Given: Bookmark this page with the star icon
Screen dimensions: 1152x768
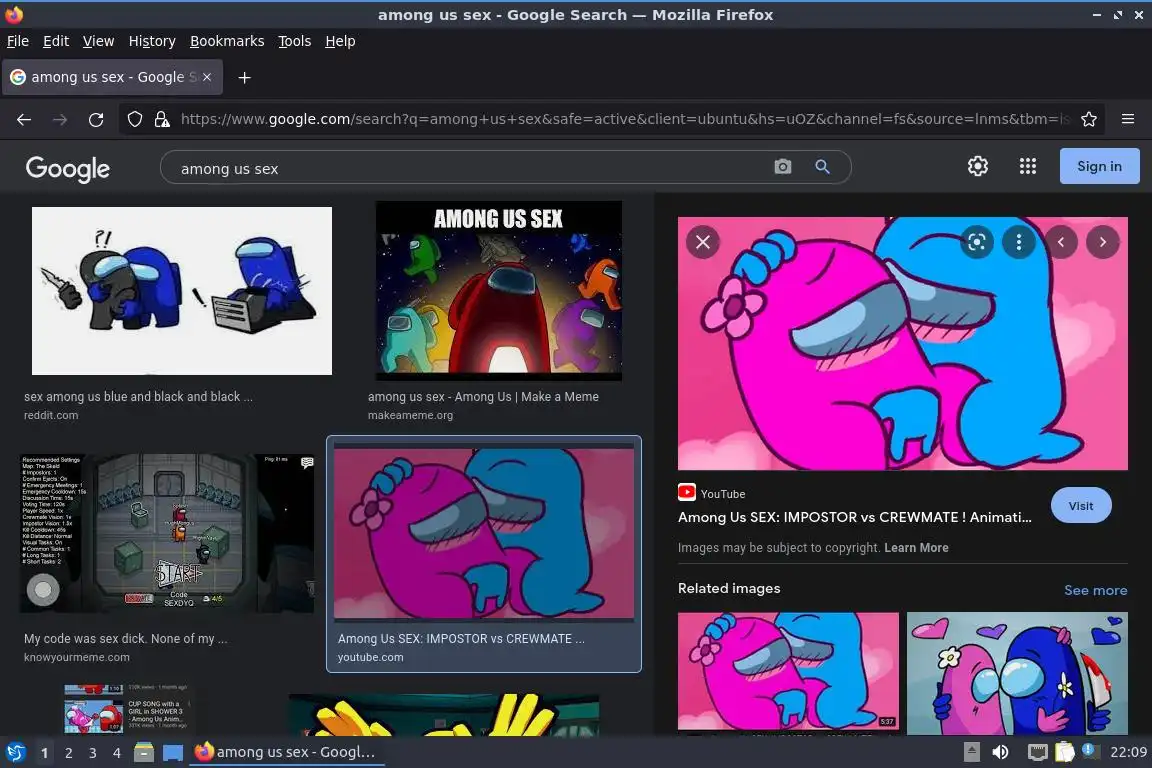Looking at the screenshot, I should 1089,119.
